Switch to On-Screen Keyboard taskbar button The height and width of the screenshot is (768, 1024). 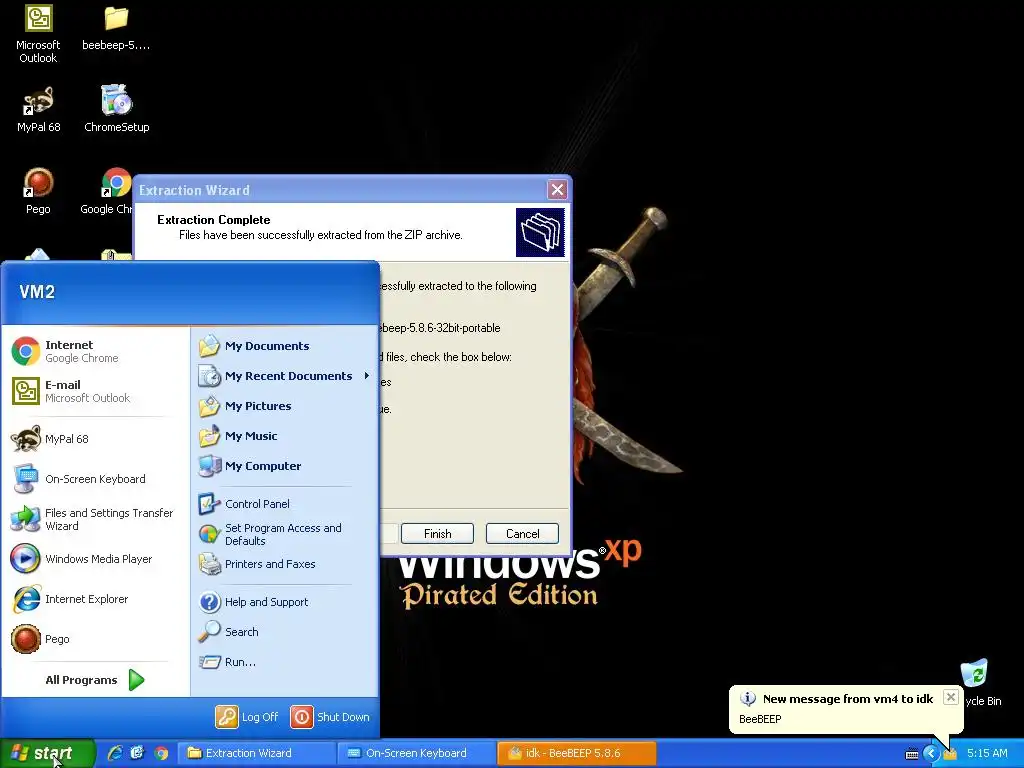417,753
